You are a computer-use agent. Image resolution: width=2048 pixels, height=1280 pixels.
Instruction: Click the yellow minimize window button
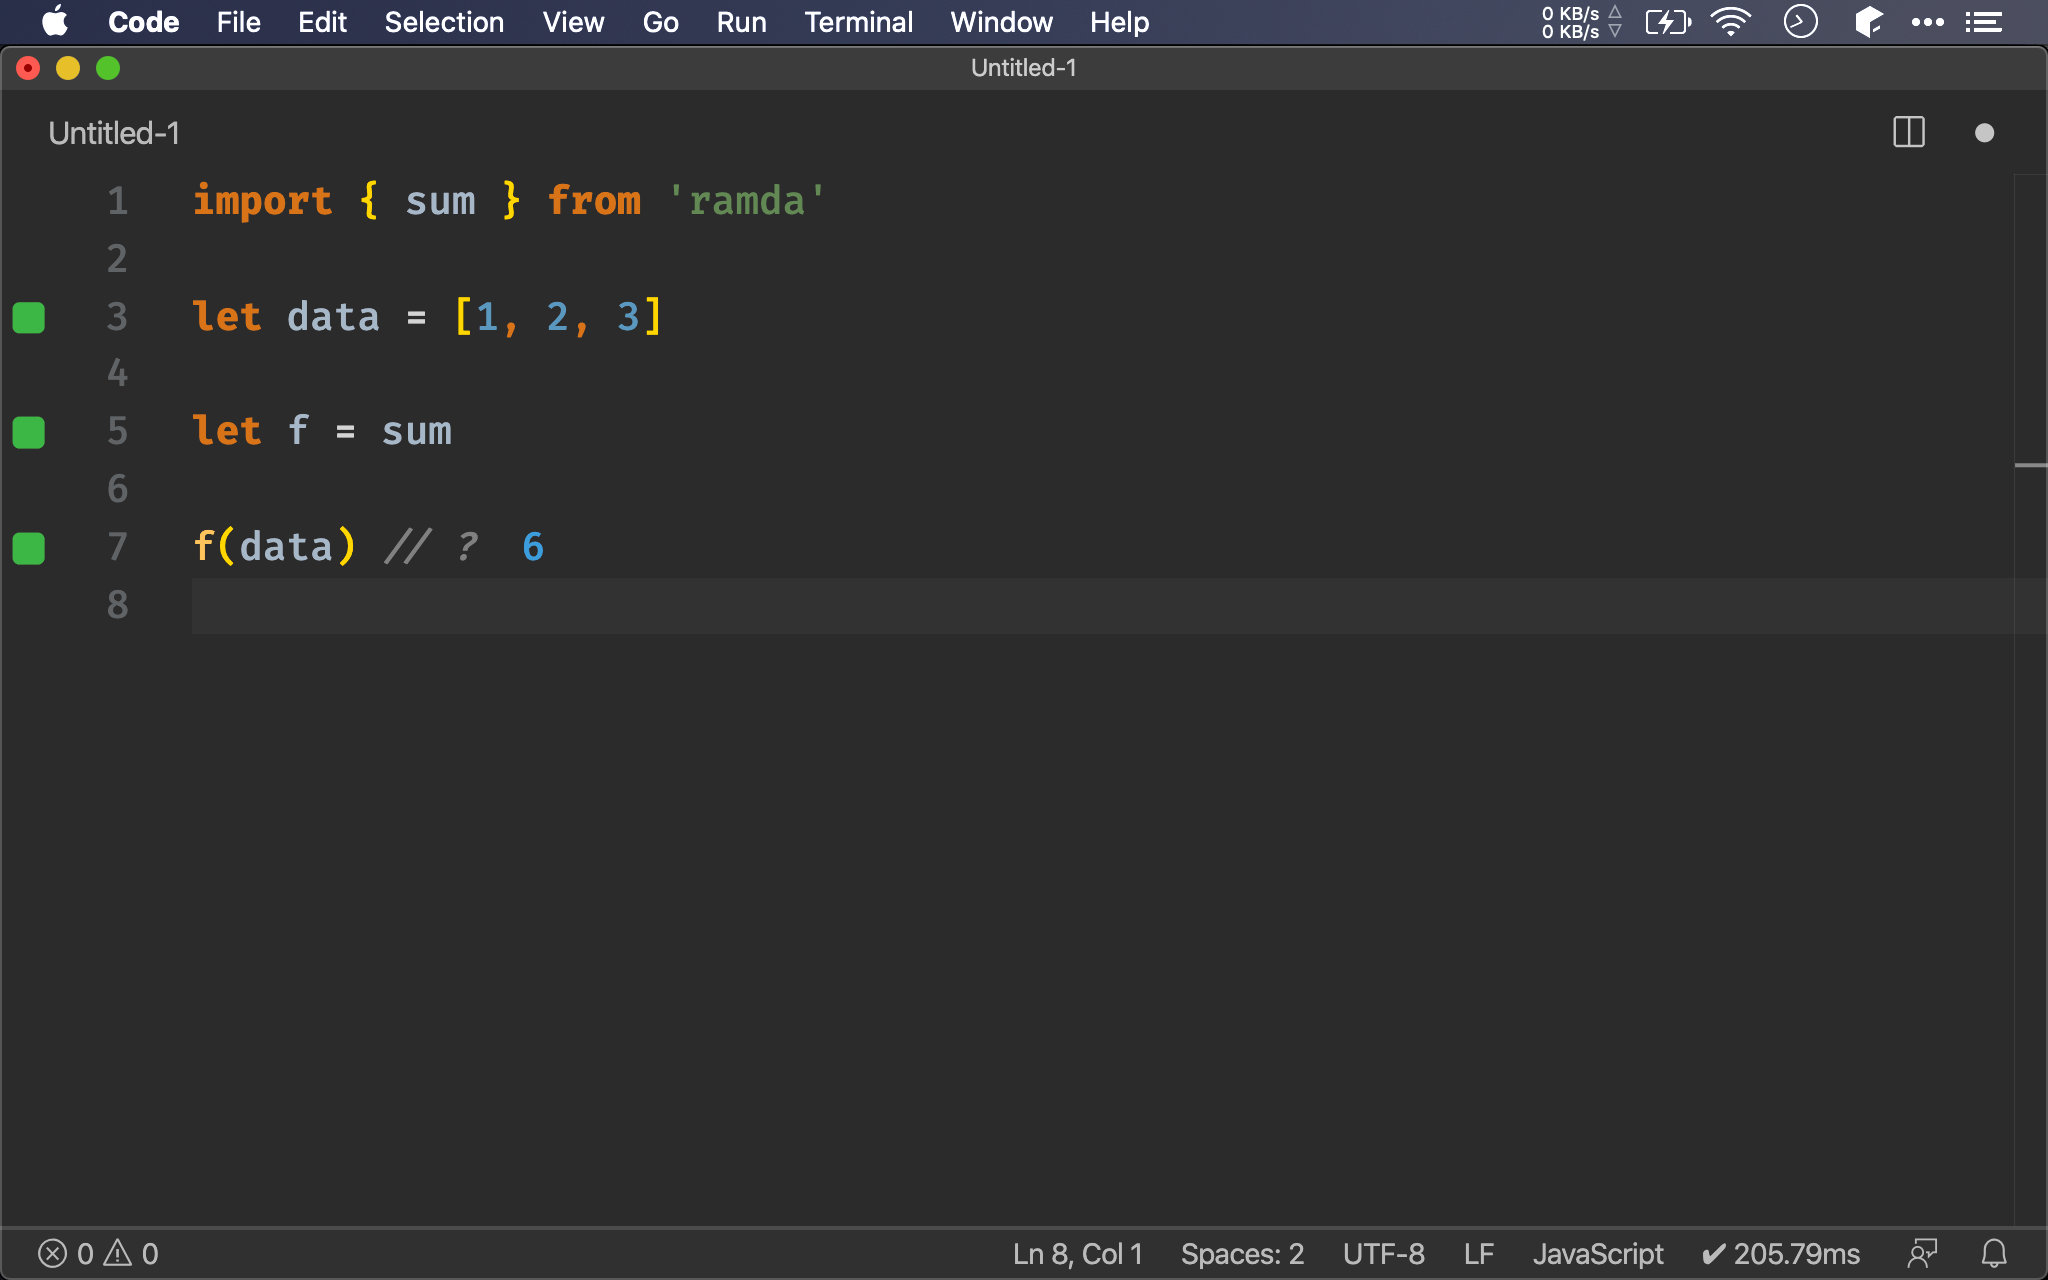click(x=68, y=68)
